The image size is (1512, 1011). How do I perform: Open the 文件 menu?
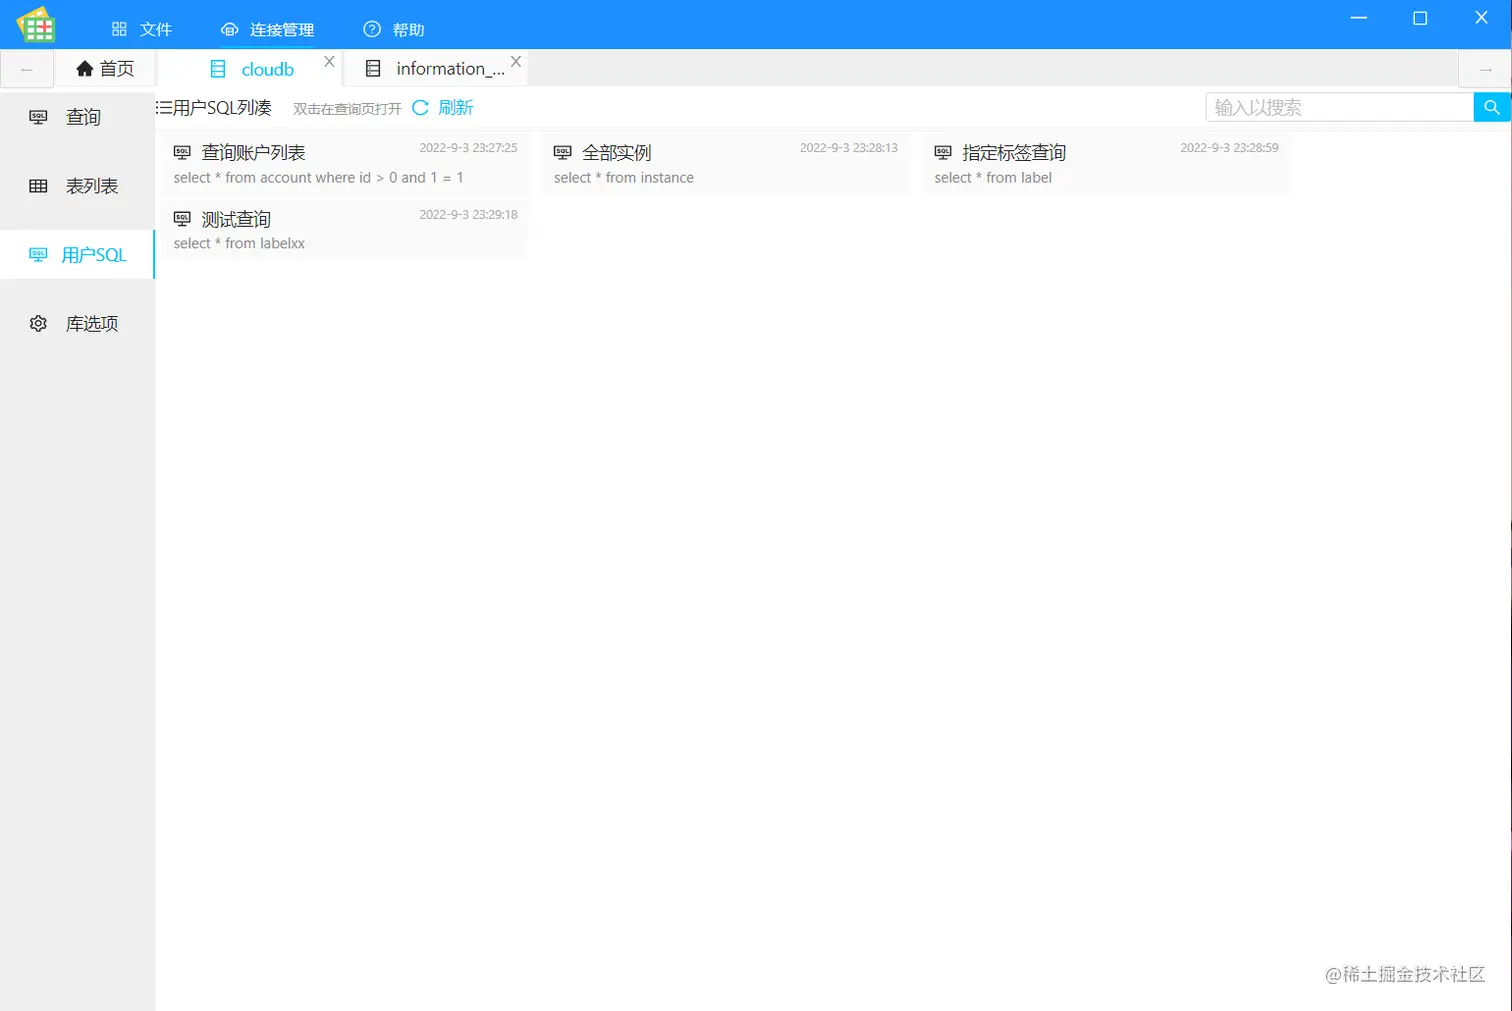tap(142, 29)
